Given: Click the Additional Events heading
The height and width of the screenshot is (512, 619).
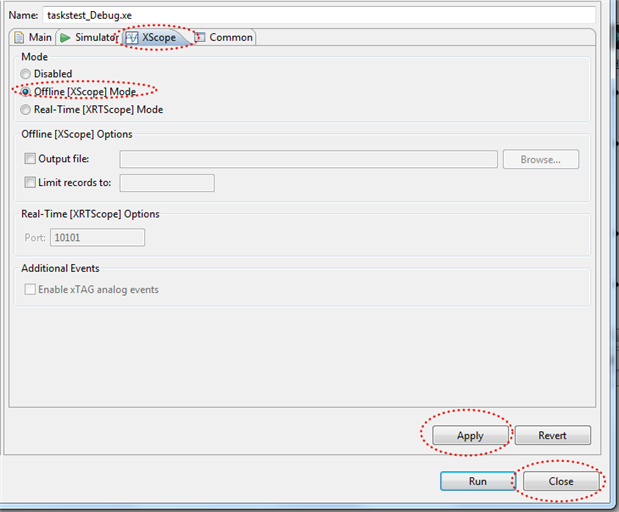Looking at the screenshot, I should [x=60, y=268].
